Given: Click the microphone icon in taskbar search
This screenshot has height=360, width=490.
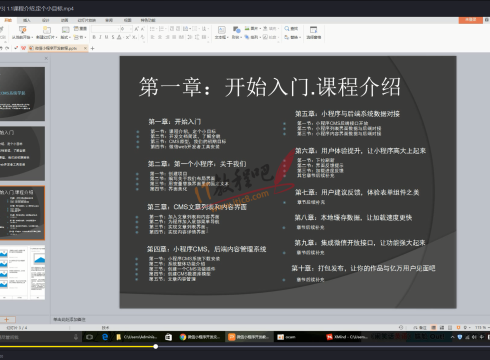Looking at the screenshot, I should (76, 337).
